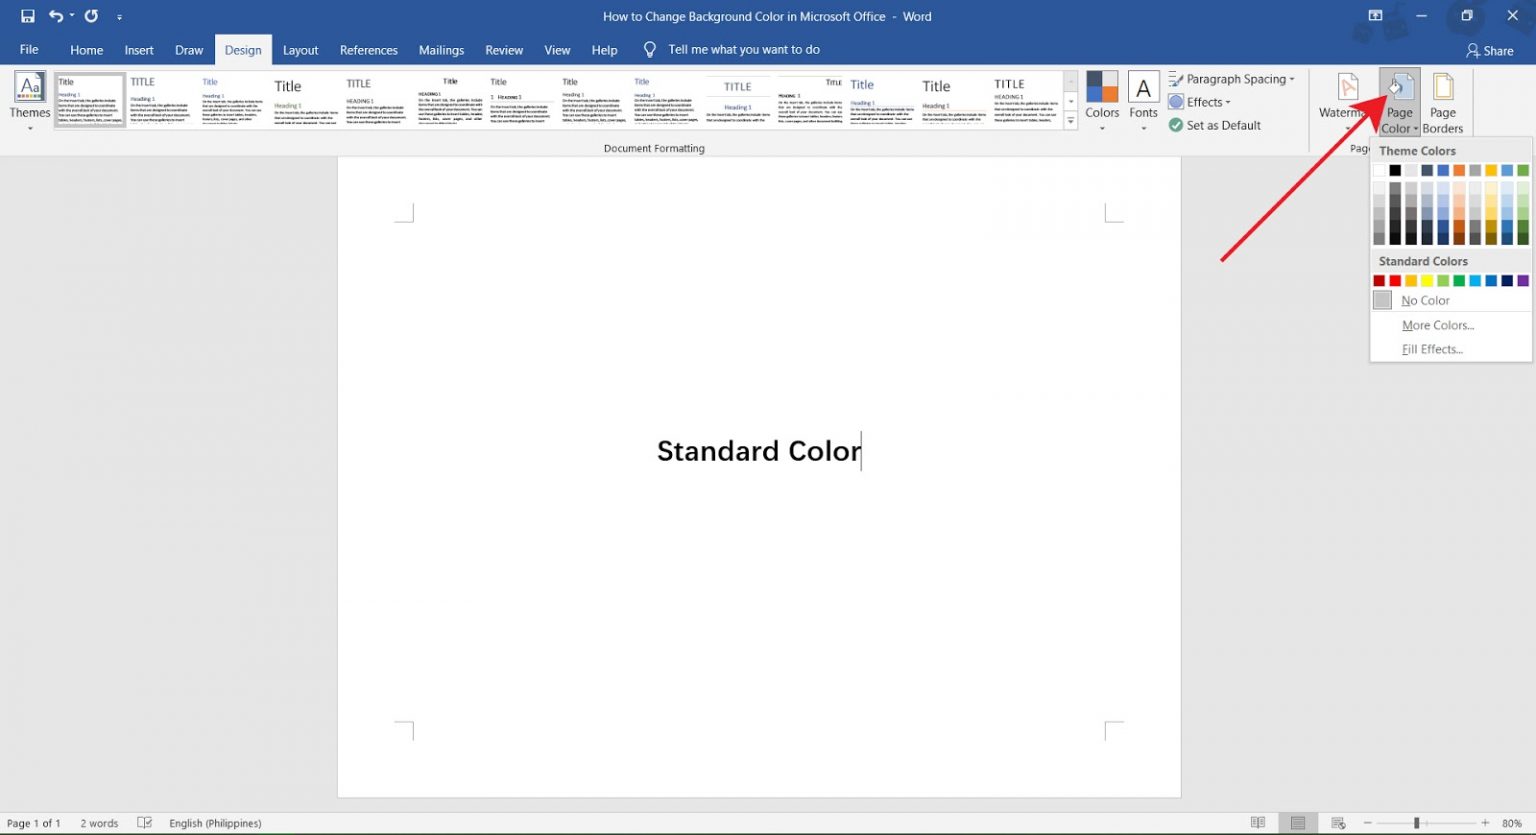This screenshot has height=835, width=1536.
Task: Open Page Borders dialog
Action: click(1442, 102)
